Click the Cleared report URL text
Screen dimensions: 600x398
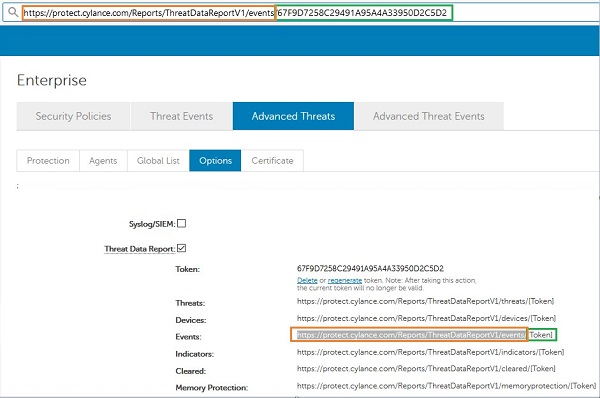pos(426,369)
